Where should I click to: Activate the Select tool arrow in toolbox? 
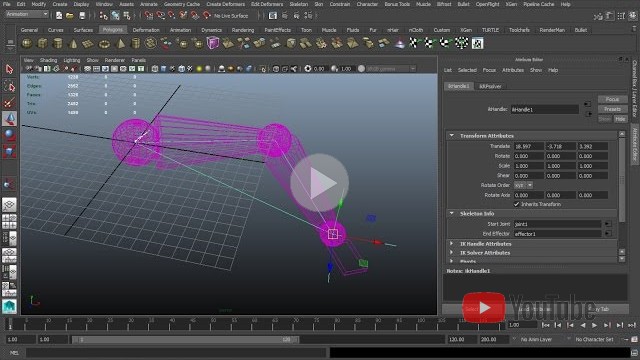point(9,69)
